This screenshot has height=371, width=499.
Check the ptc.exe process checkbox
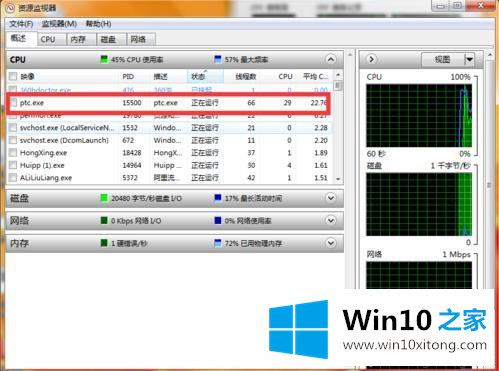click(x=13, y=103)
